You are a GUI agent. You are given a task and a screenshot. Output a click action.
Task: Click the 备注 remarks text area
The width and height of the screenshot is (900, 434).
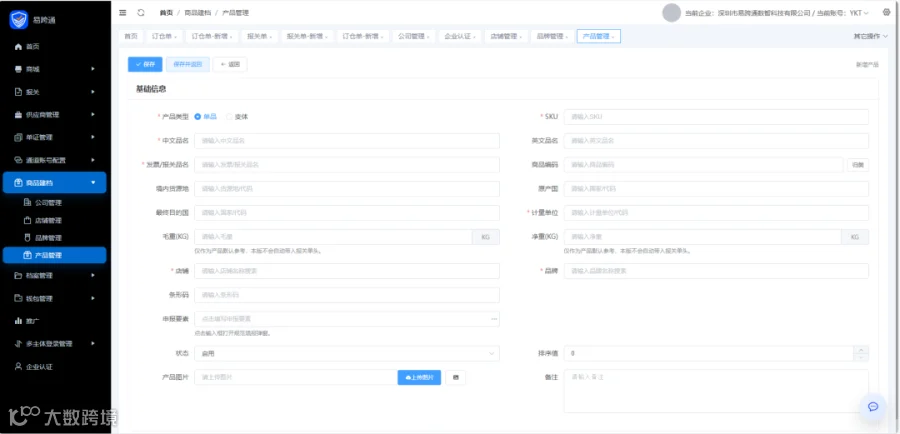click(716, 391)
